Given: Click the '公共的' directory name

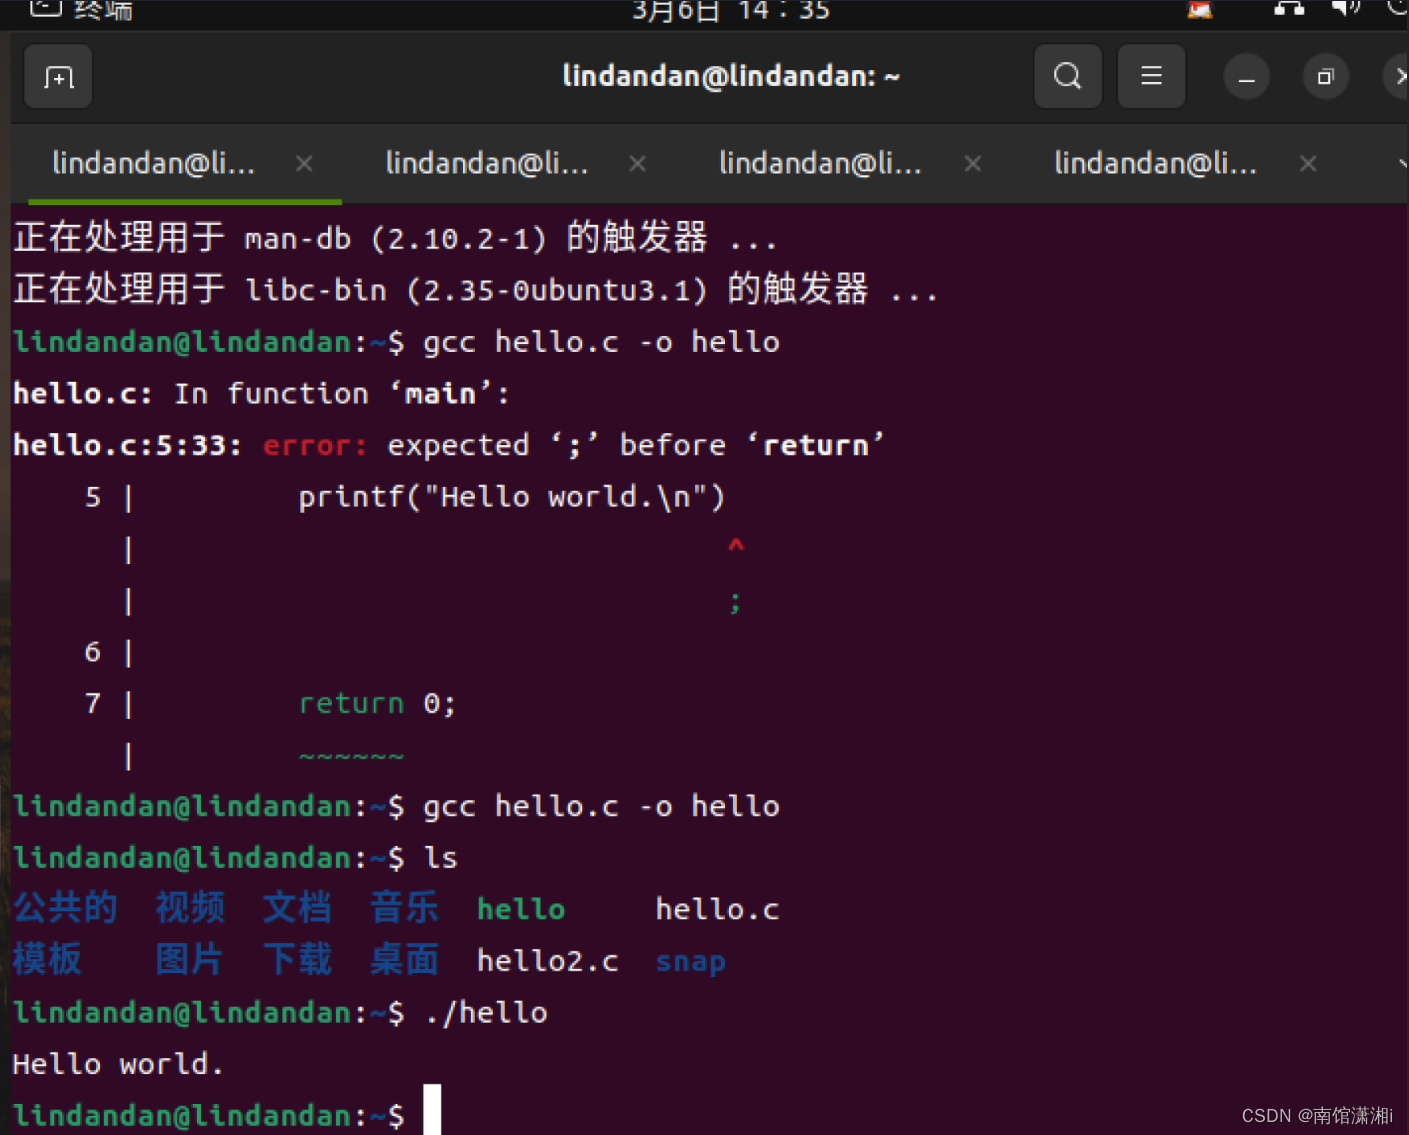Looking at the screenshot, I should point(65,908).
